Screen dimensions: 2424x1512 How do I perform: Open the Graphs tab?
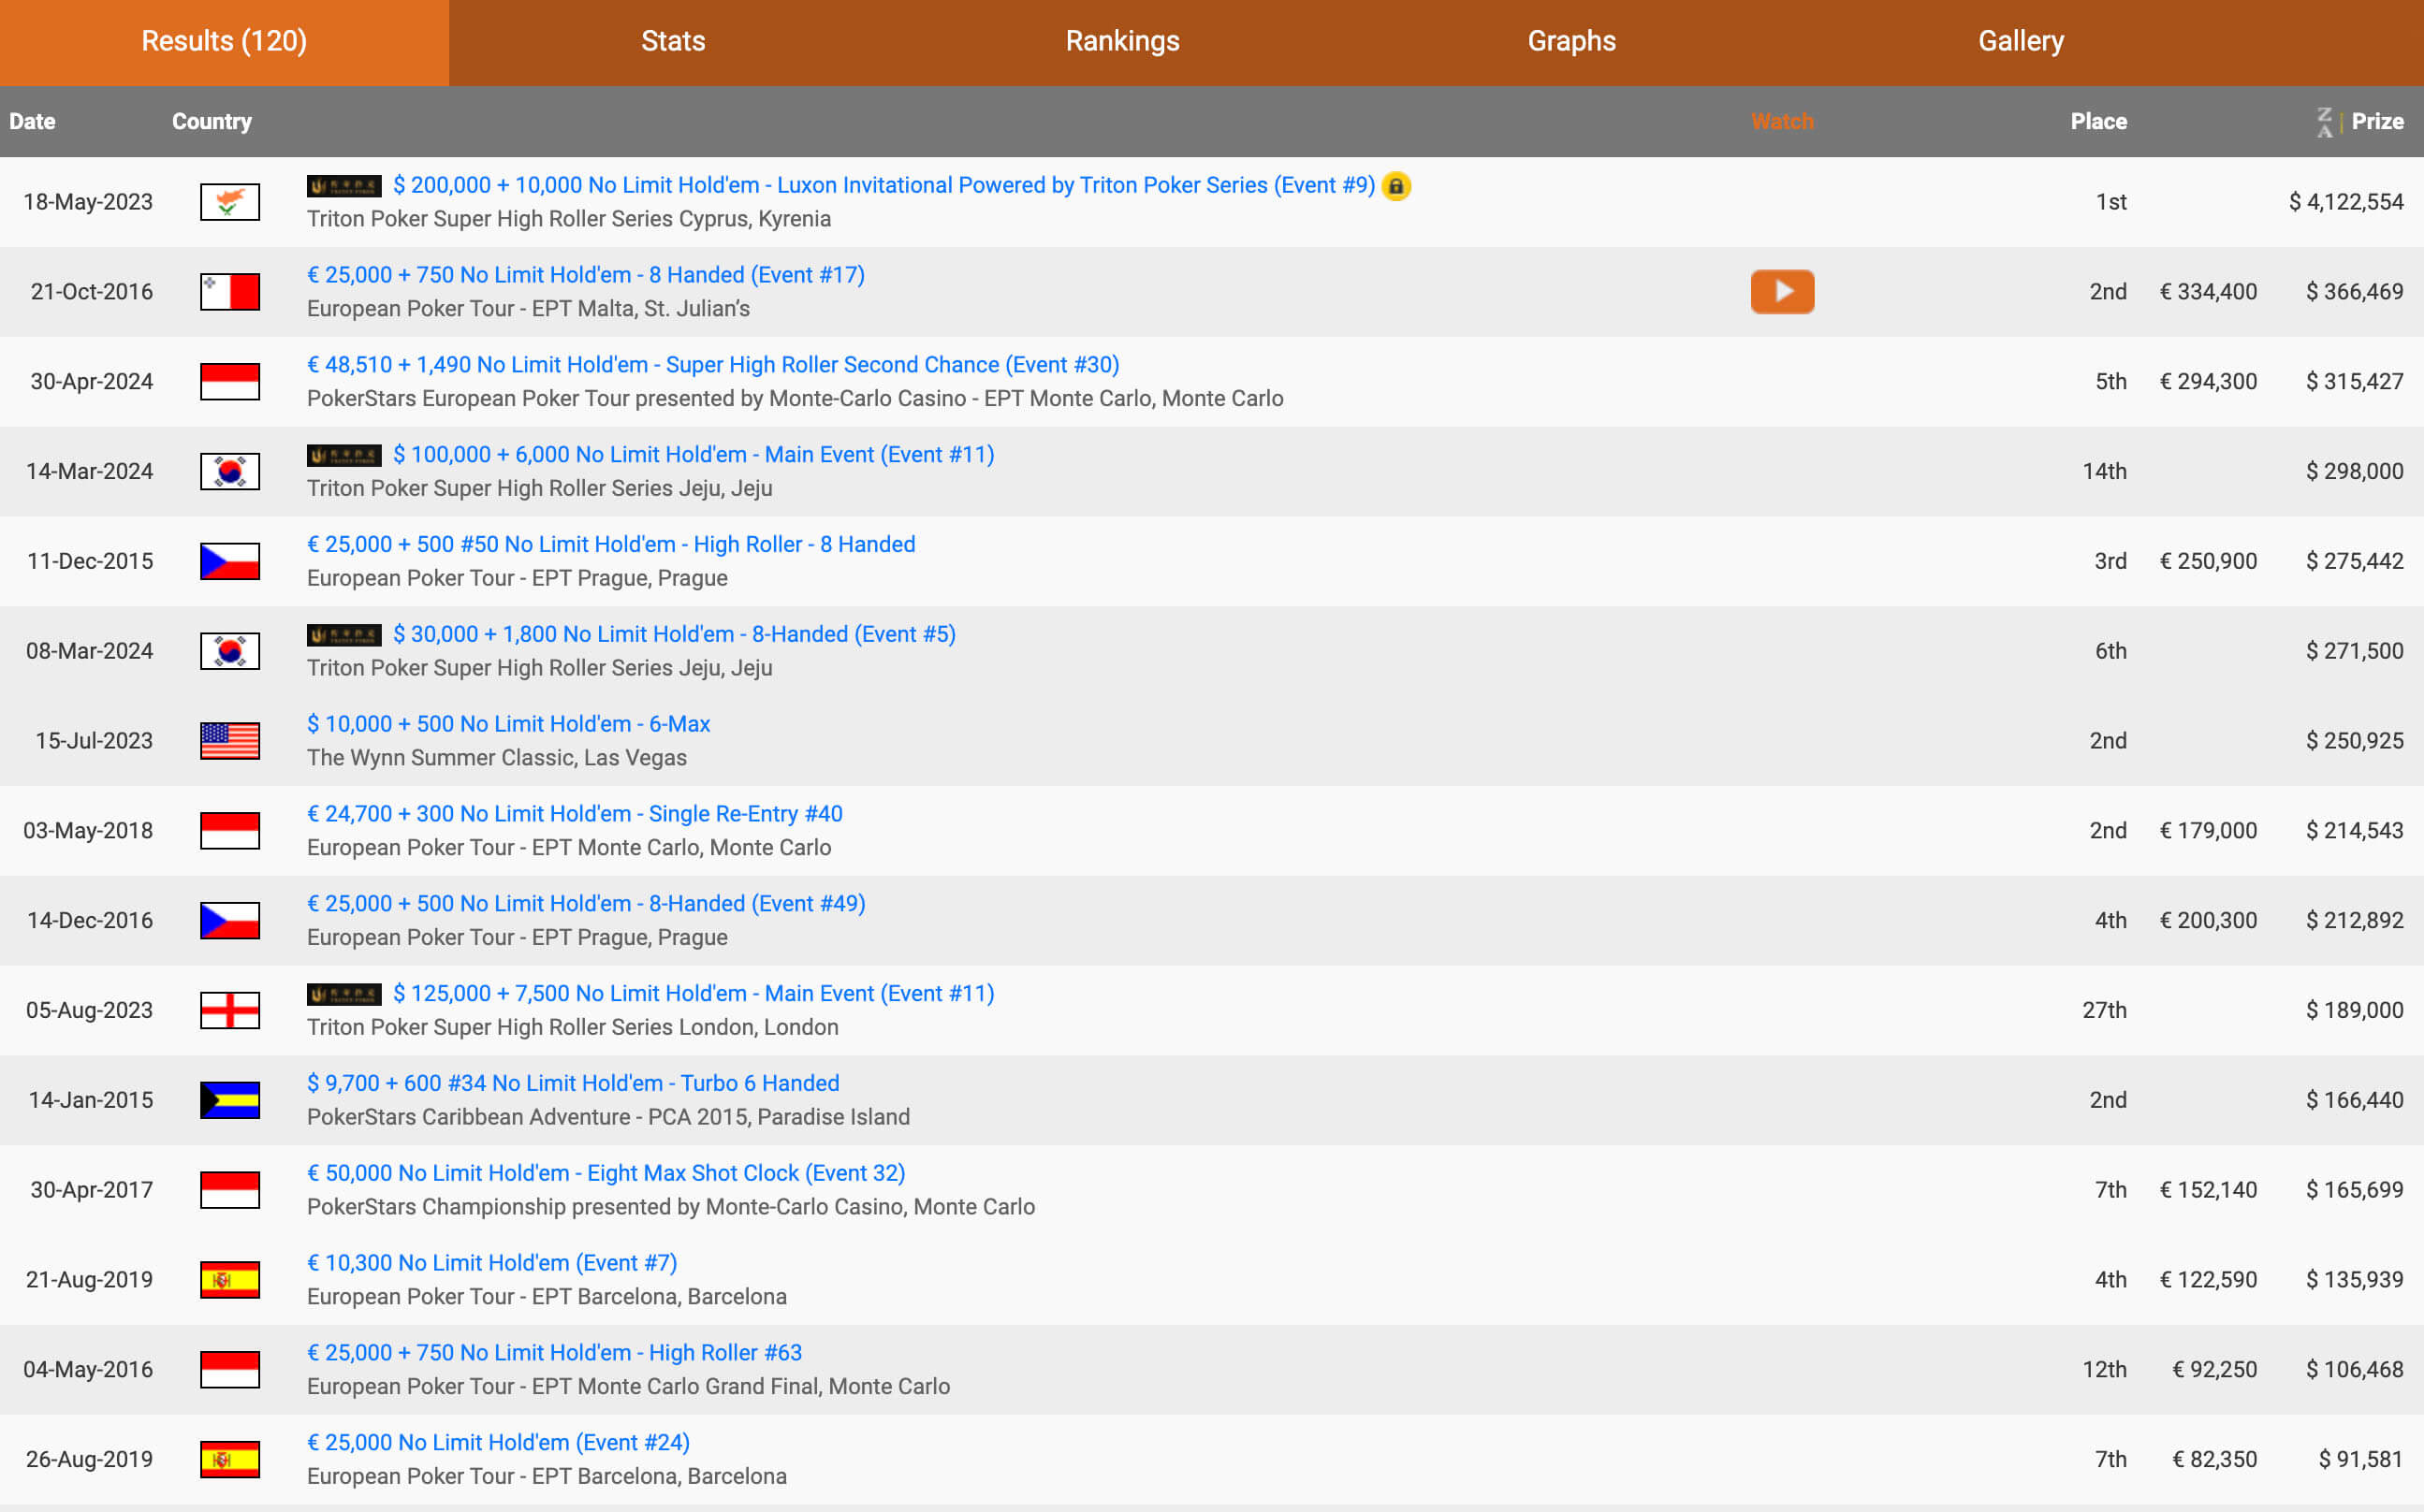point(1571,42)
